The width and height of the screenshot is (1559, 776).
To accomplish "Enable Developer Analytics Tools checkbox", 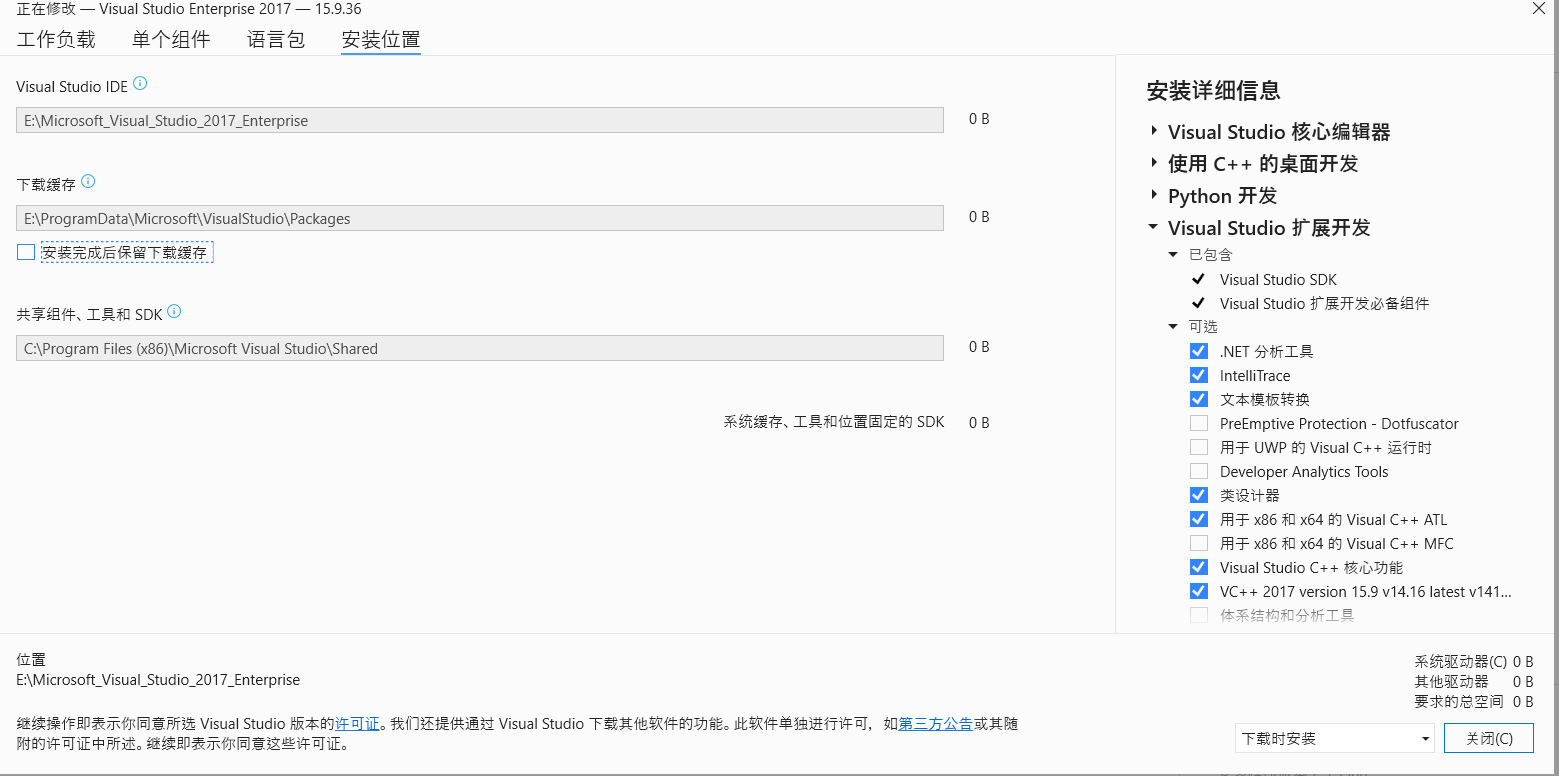I will click(x=1199, y=471).
